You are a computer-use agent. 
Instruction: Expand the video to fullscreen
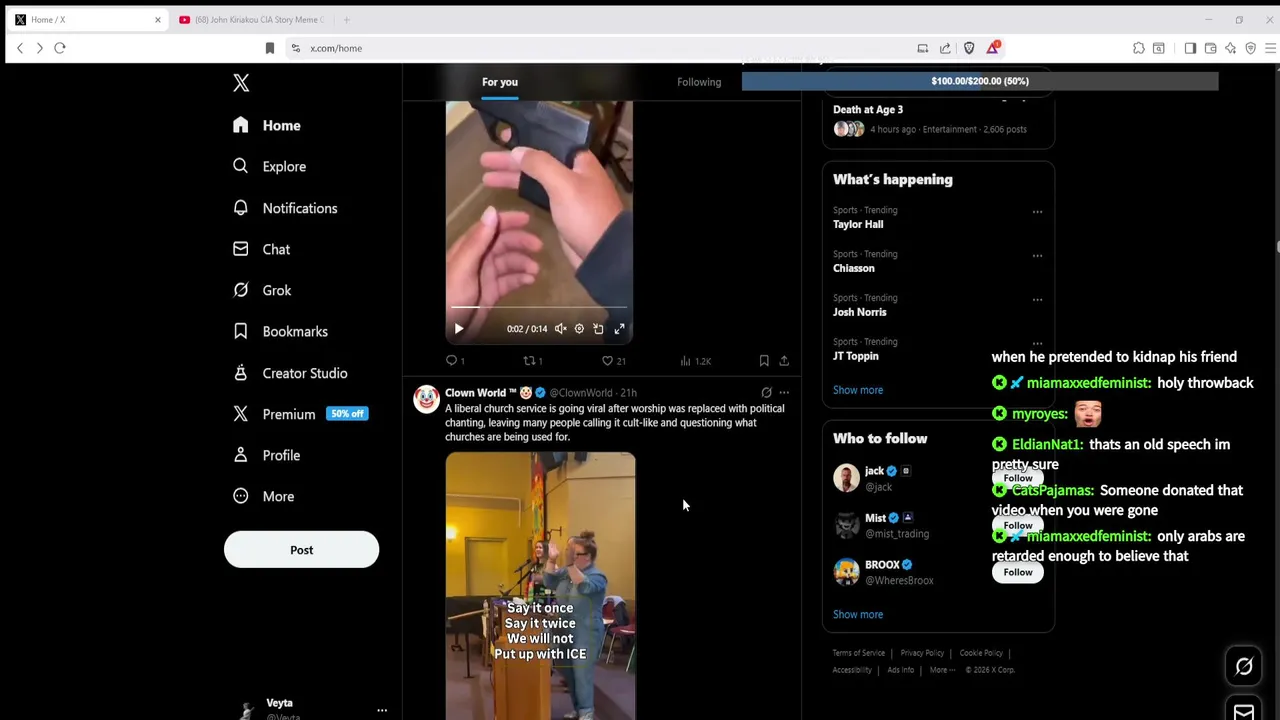(619, 329)
